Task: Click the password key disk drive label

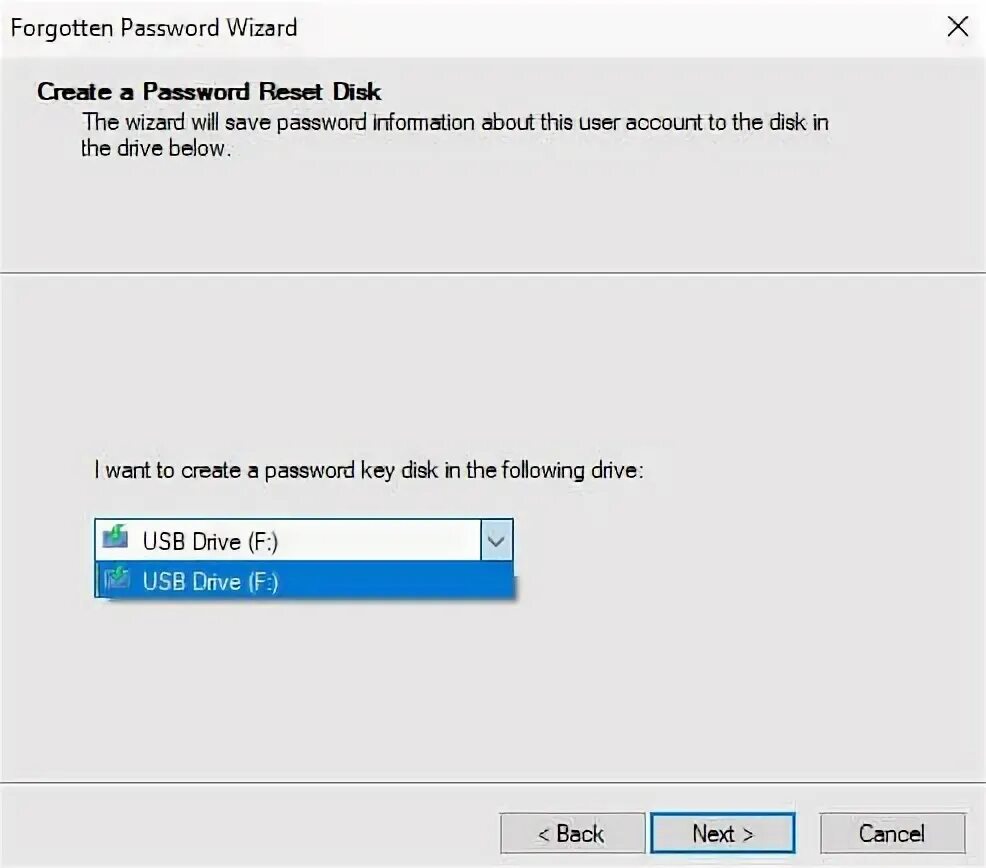Action: point(369,470)
